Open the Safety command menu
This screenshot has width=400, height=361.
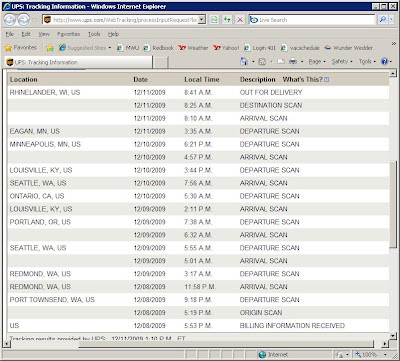click(342, 62)
